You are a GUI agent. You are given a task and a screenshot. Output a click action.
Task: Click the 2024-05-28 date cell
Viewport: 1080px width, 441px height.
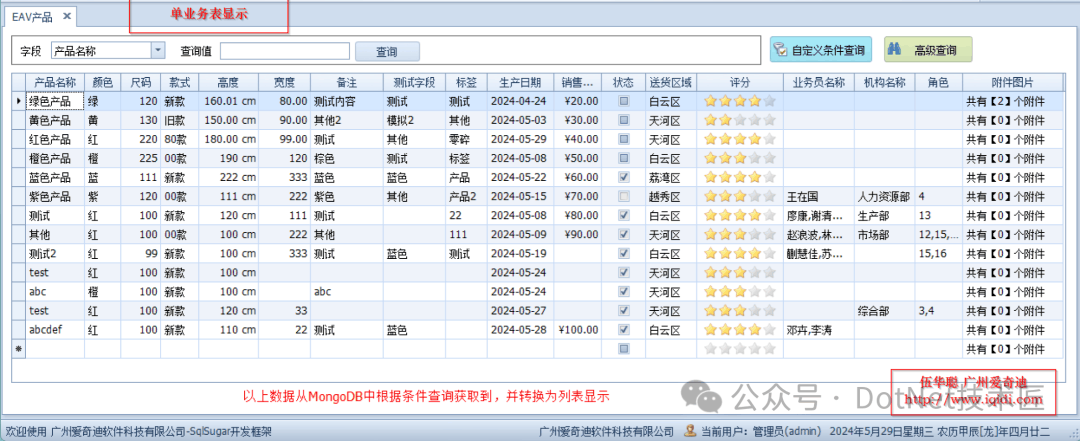520,329
